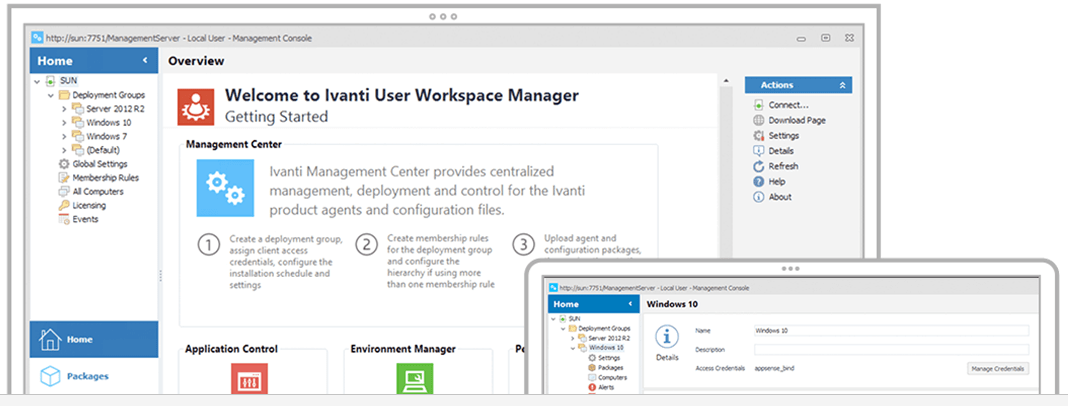This screenshot has width=1068, height=406.
Task: Collapse the Windows 10 node in the small window tree
Action: (573, 347)
